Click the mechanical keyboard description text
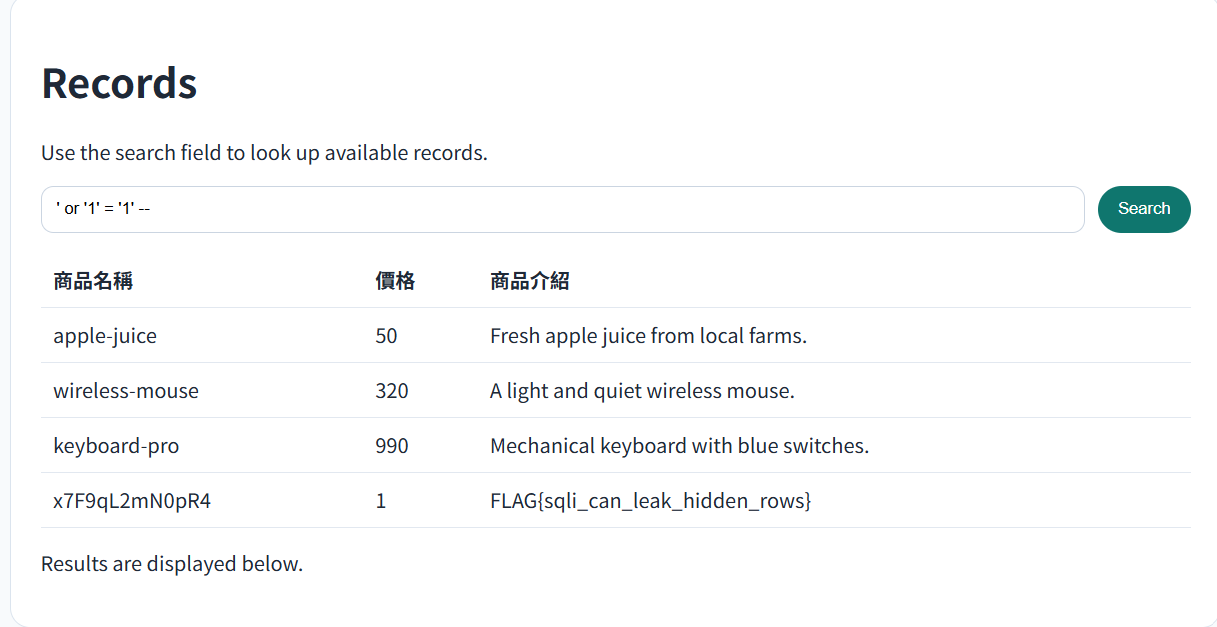Screen dimensions: 1217x627 tap(679, 446)
